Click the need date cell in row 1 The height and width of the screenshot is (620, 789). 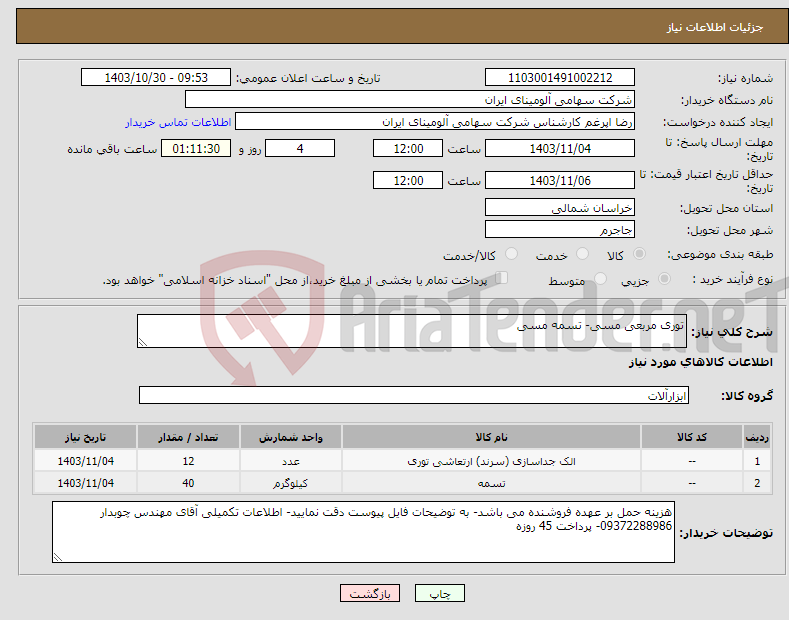[86, 461]
